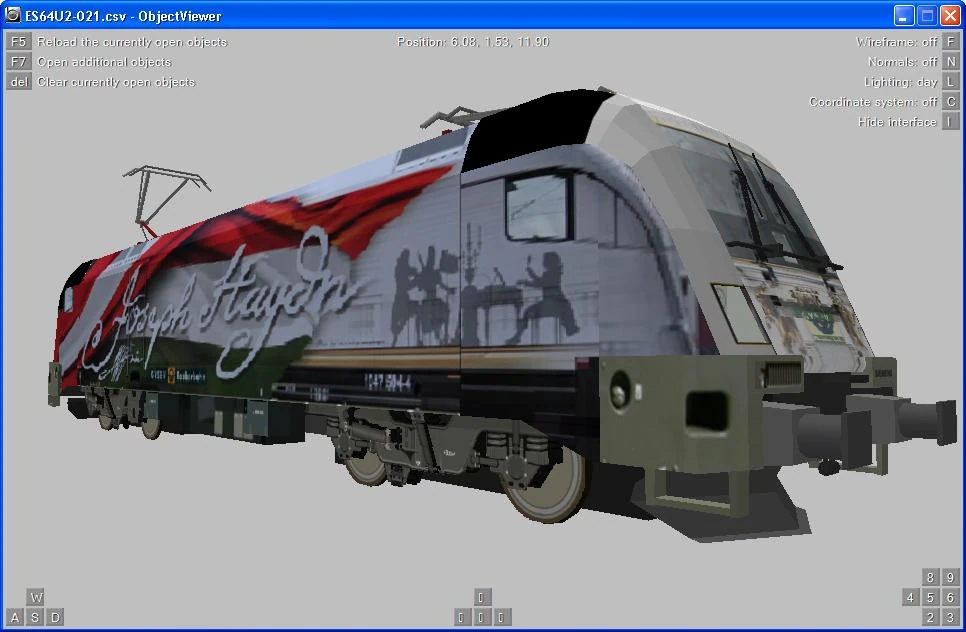
Task: Click the 'Hide interface' label
Action: click(897, 122)
